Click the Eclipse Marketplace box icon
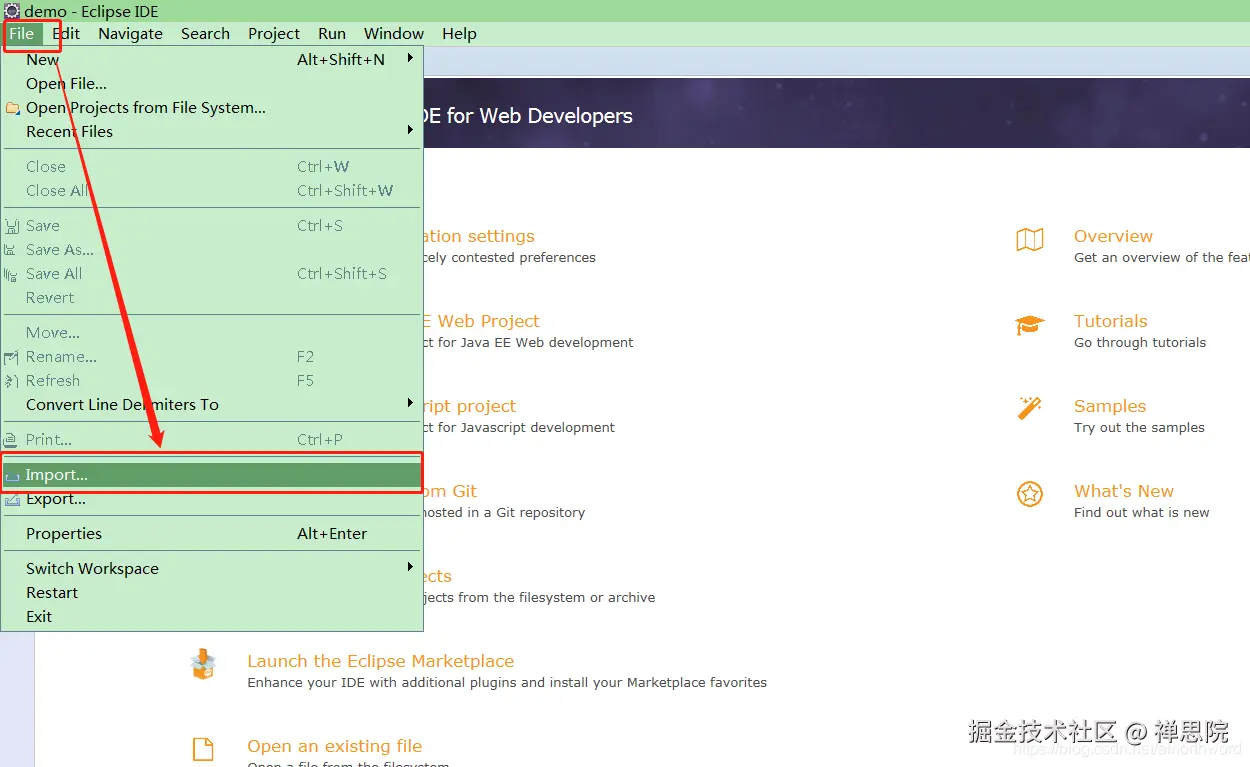The image size is (1250, 767). click(203, 664)
